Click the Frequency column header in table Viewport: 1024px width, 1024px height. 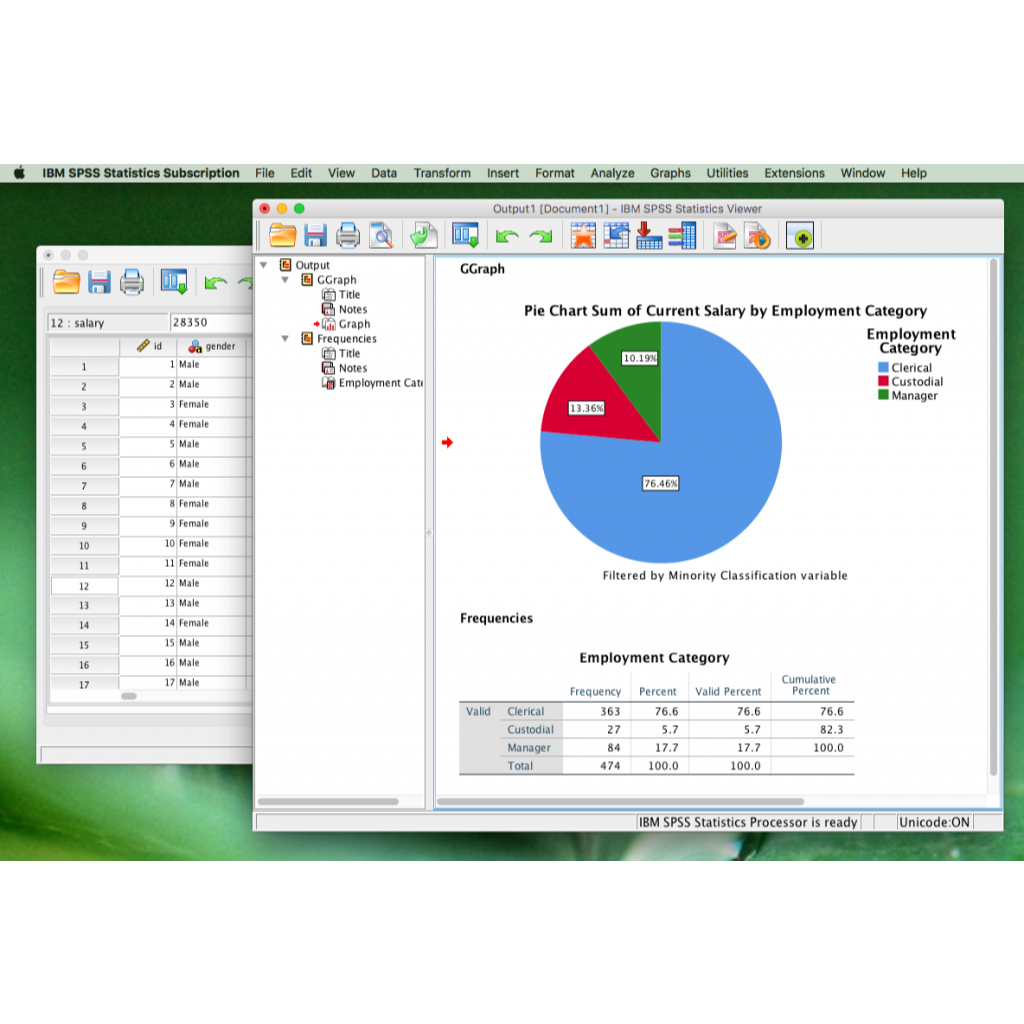595,691
